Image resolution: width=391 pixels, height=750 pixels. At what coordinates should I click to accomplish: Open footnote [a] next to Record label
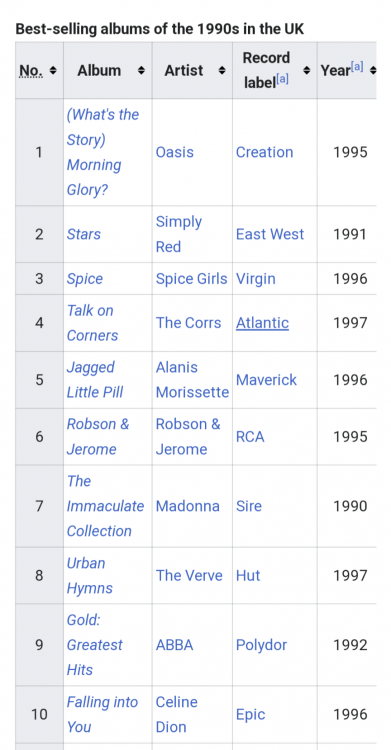[x=282, y=79]
